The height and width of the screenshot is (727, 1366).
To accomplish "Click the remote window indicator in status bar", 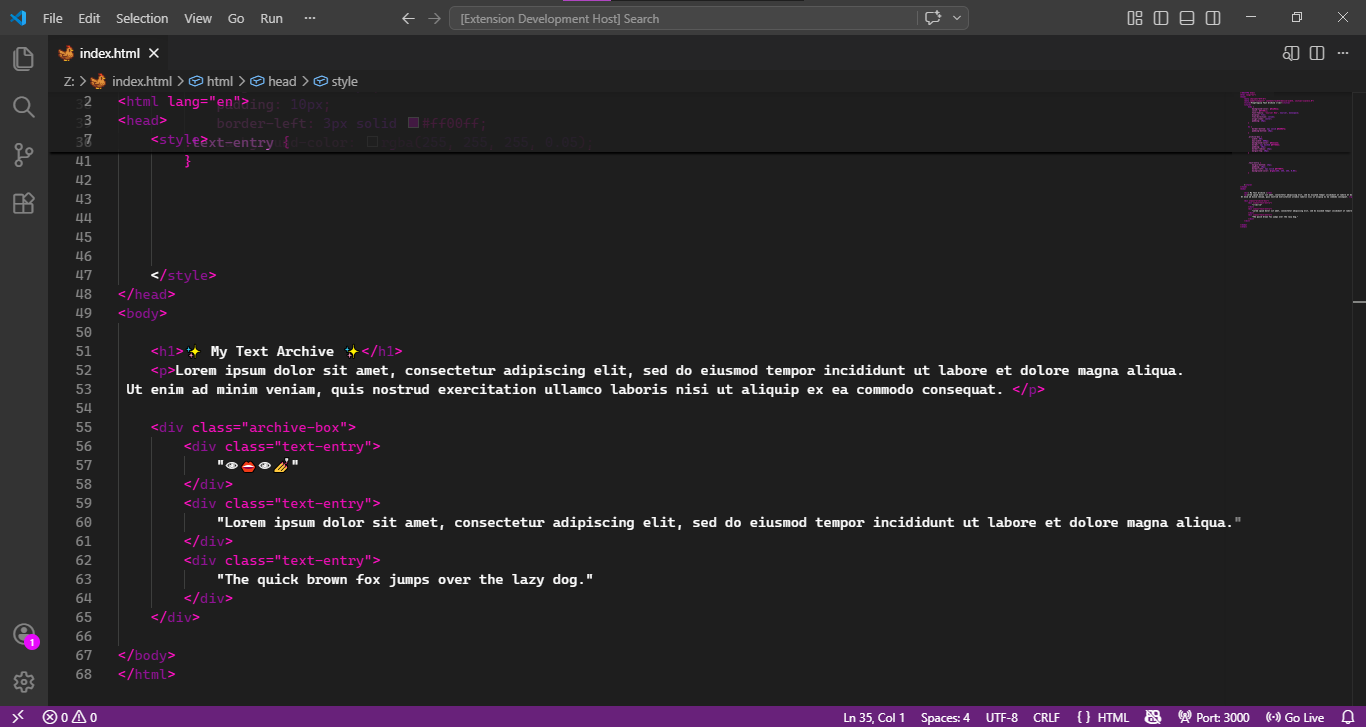I will pos(17,717).
